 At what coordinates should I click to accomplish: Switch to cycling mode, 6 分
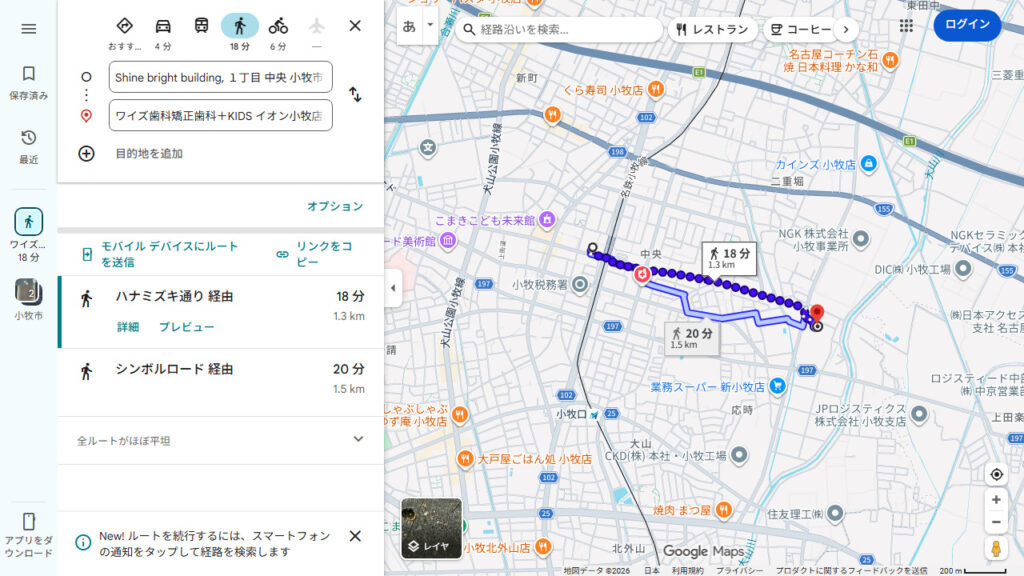278,33
